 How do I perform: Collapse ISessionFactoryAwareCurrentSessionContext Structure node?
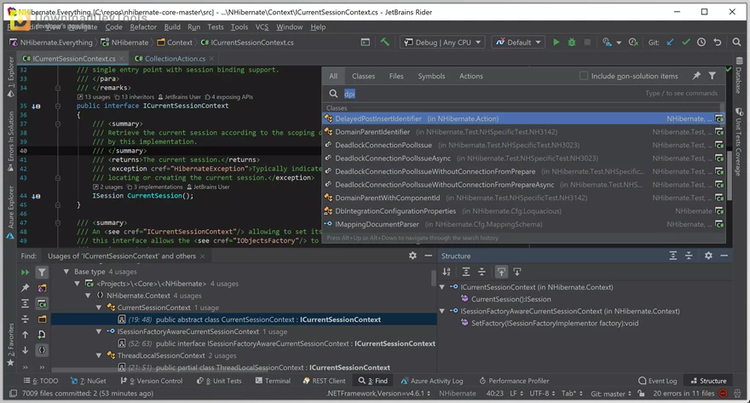click(x=442, y=311)
